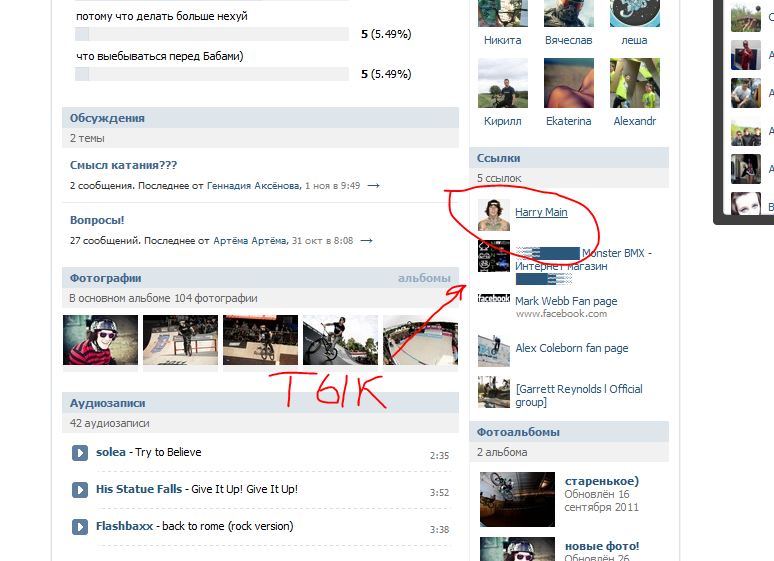Viewport: 774px width, 561px height.
Task: Open member Кирилл's profile picture
Action: pos(503,83)
